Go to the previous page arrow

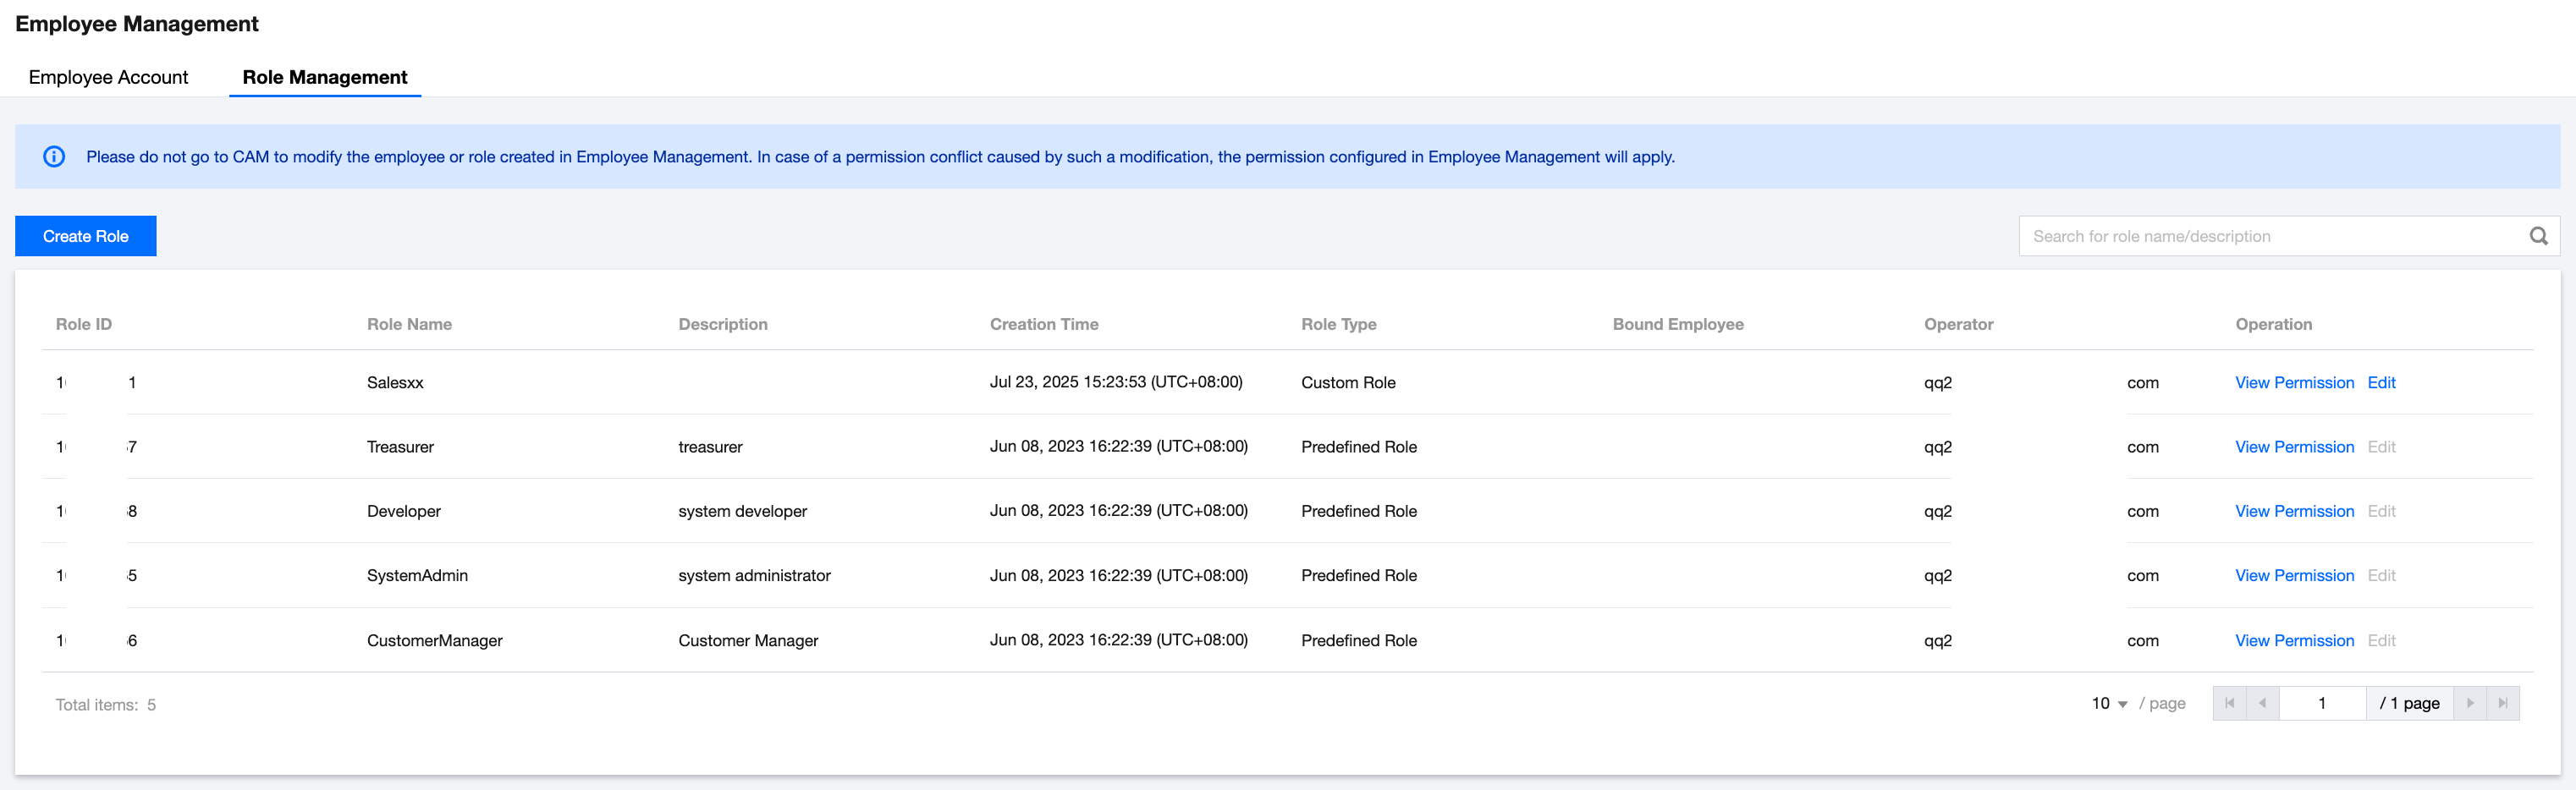(2262, 703)
